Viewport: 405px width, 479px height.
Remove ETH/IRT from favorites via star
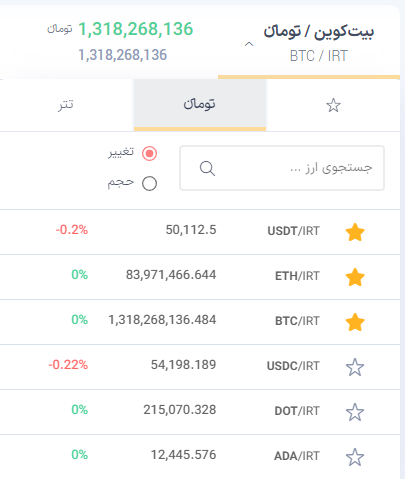355,277
